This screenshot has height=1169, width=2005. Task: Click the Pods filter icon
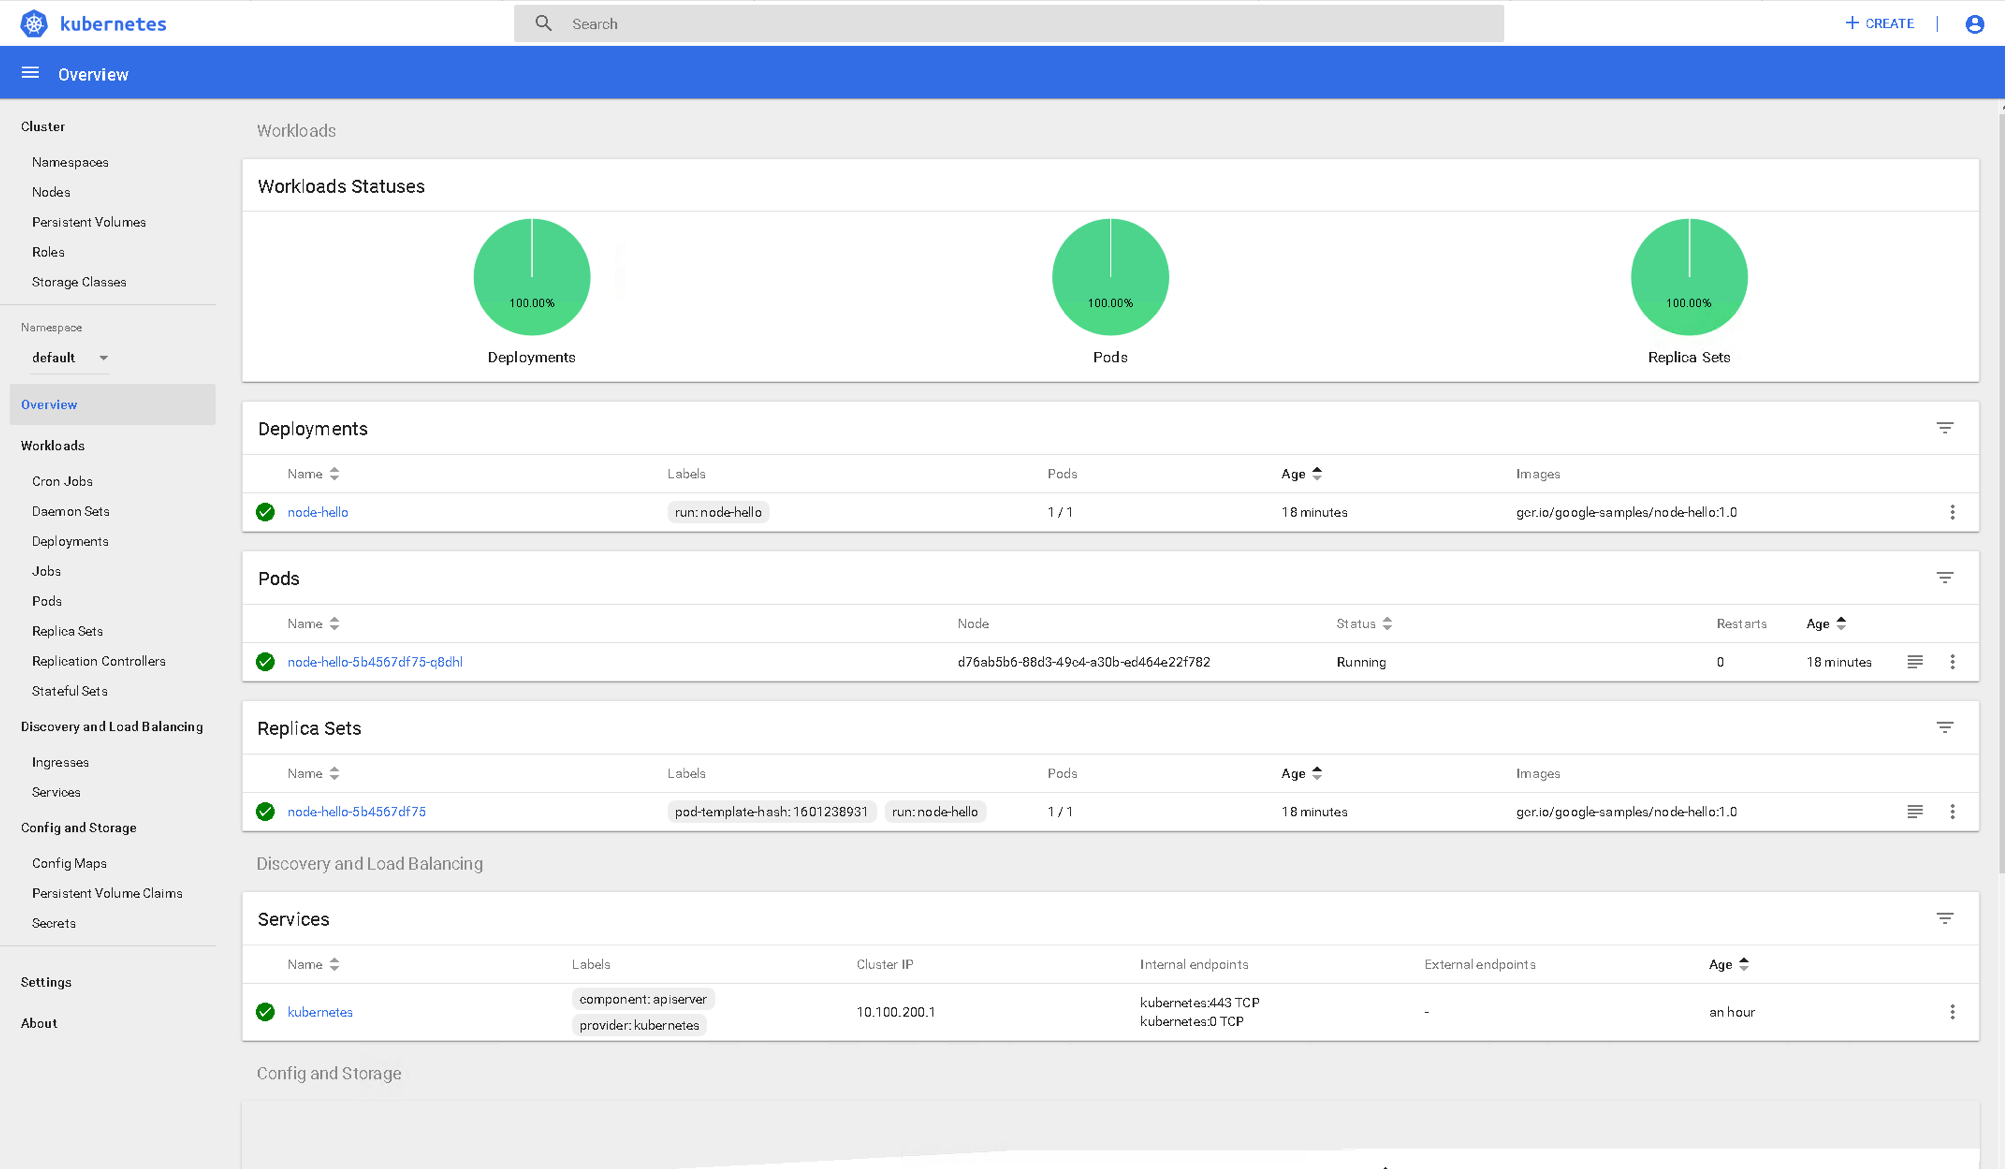[1944, 578]
